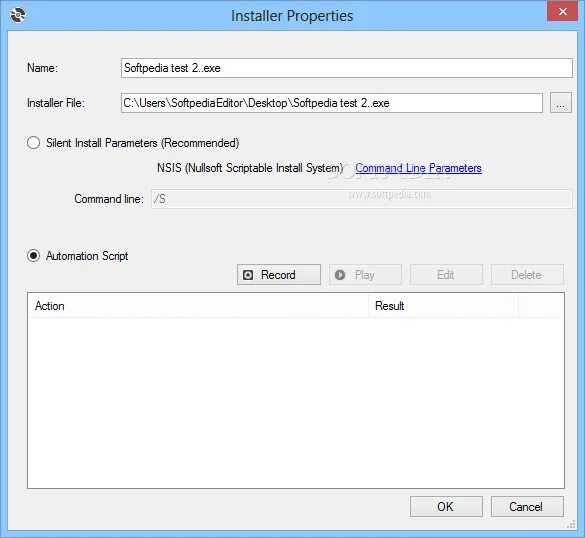Click the Action column header
Viewport: 585px width, 538px height.
pos(198,306)
